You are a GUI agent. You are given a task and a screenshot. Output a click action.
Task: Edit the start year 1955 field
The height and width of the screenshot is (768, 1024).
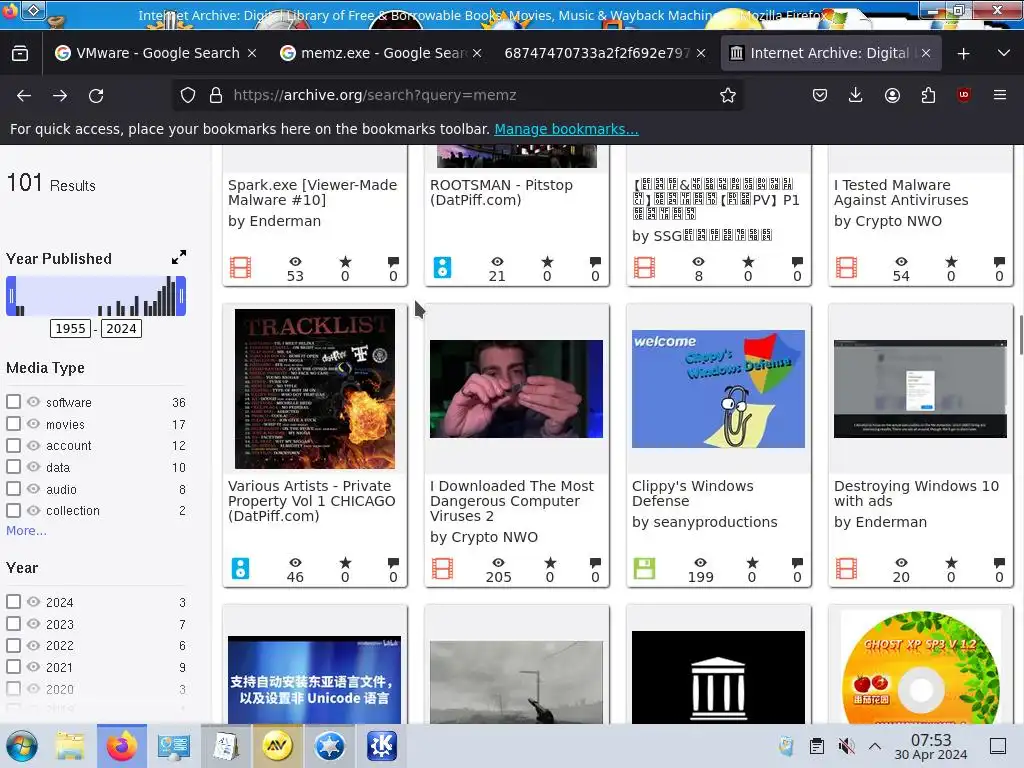point(70,328)
